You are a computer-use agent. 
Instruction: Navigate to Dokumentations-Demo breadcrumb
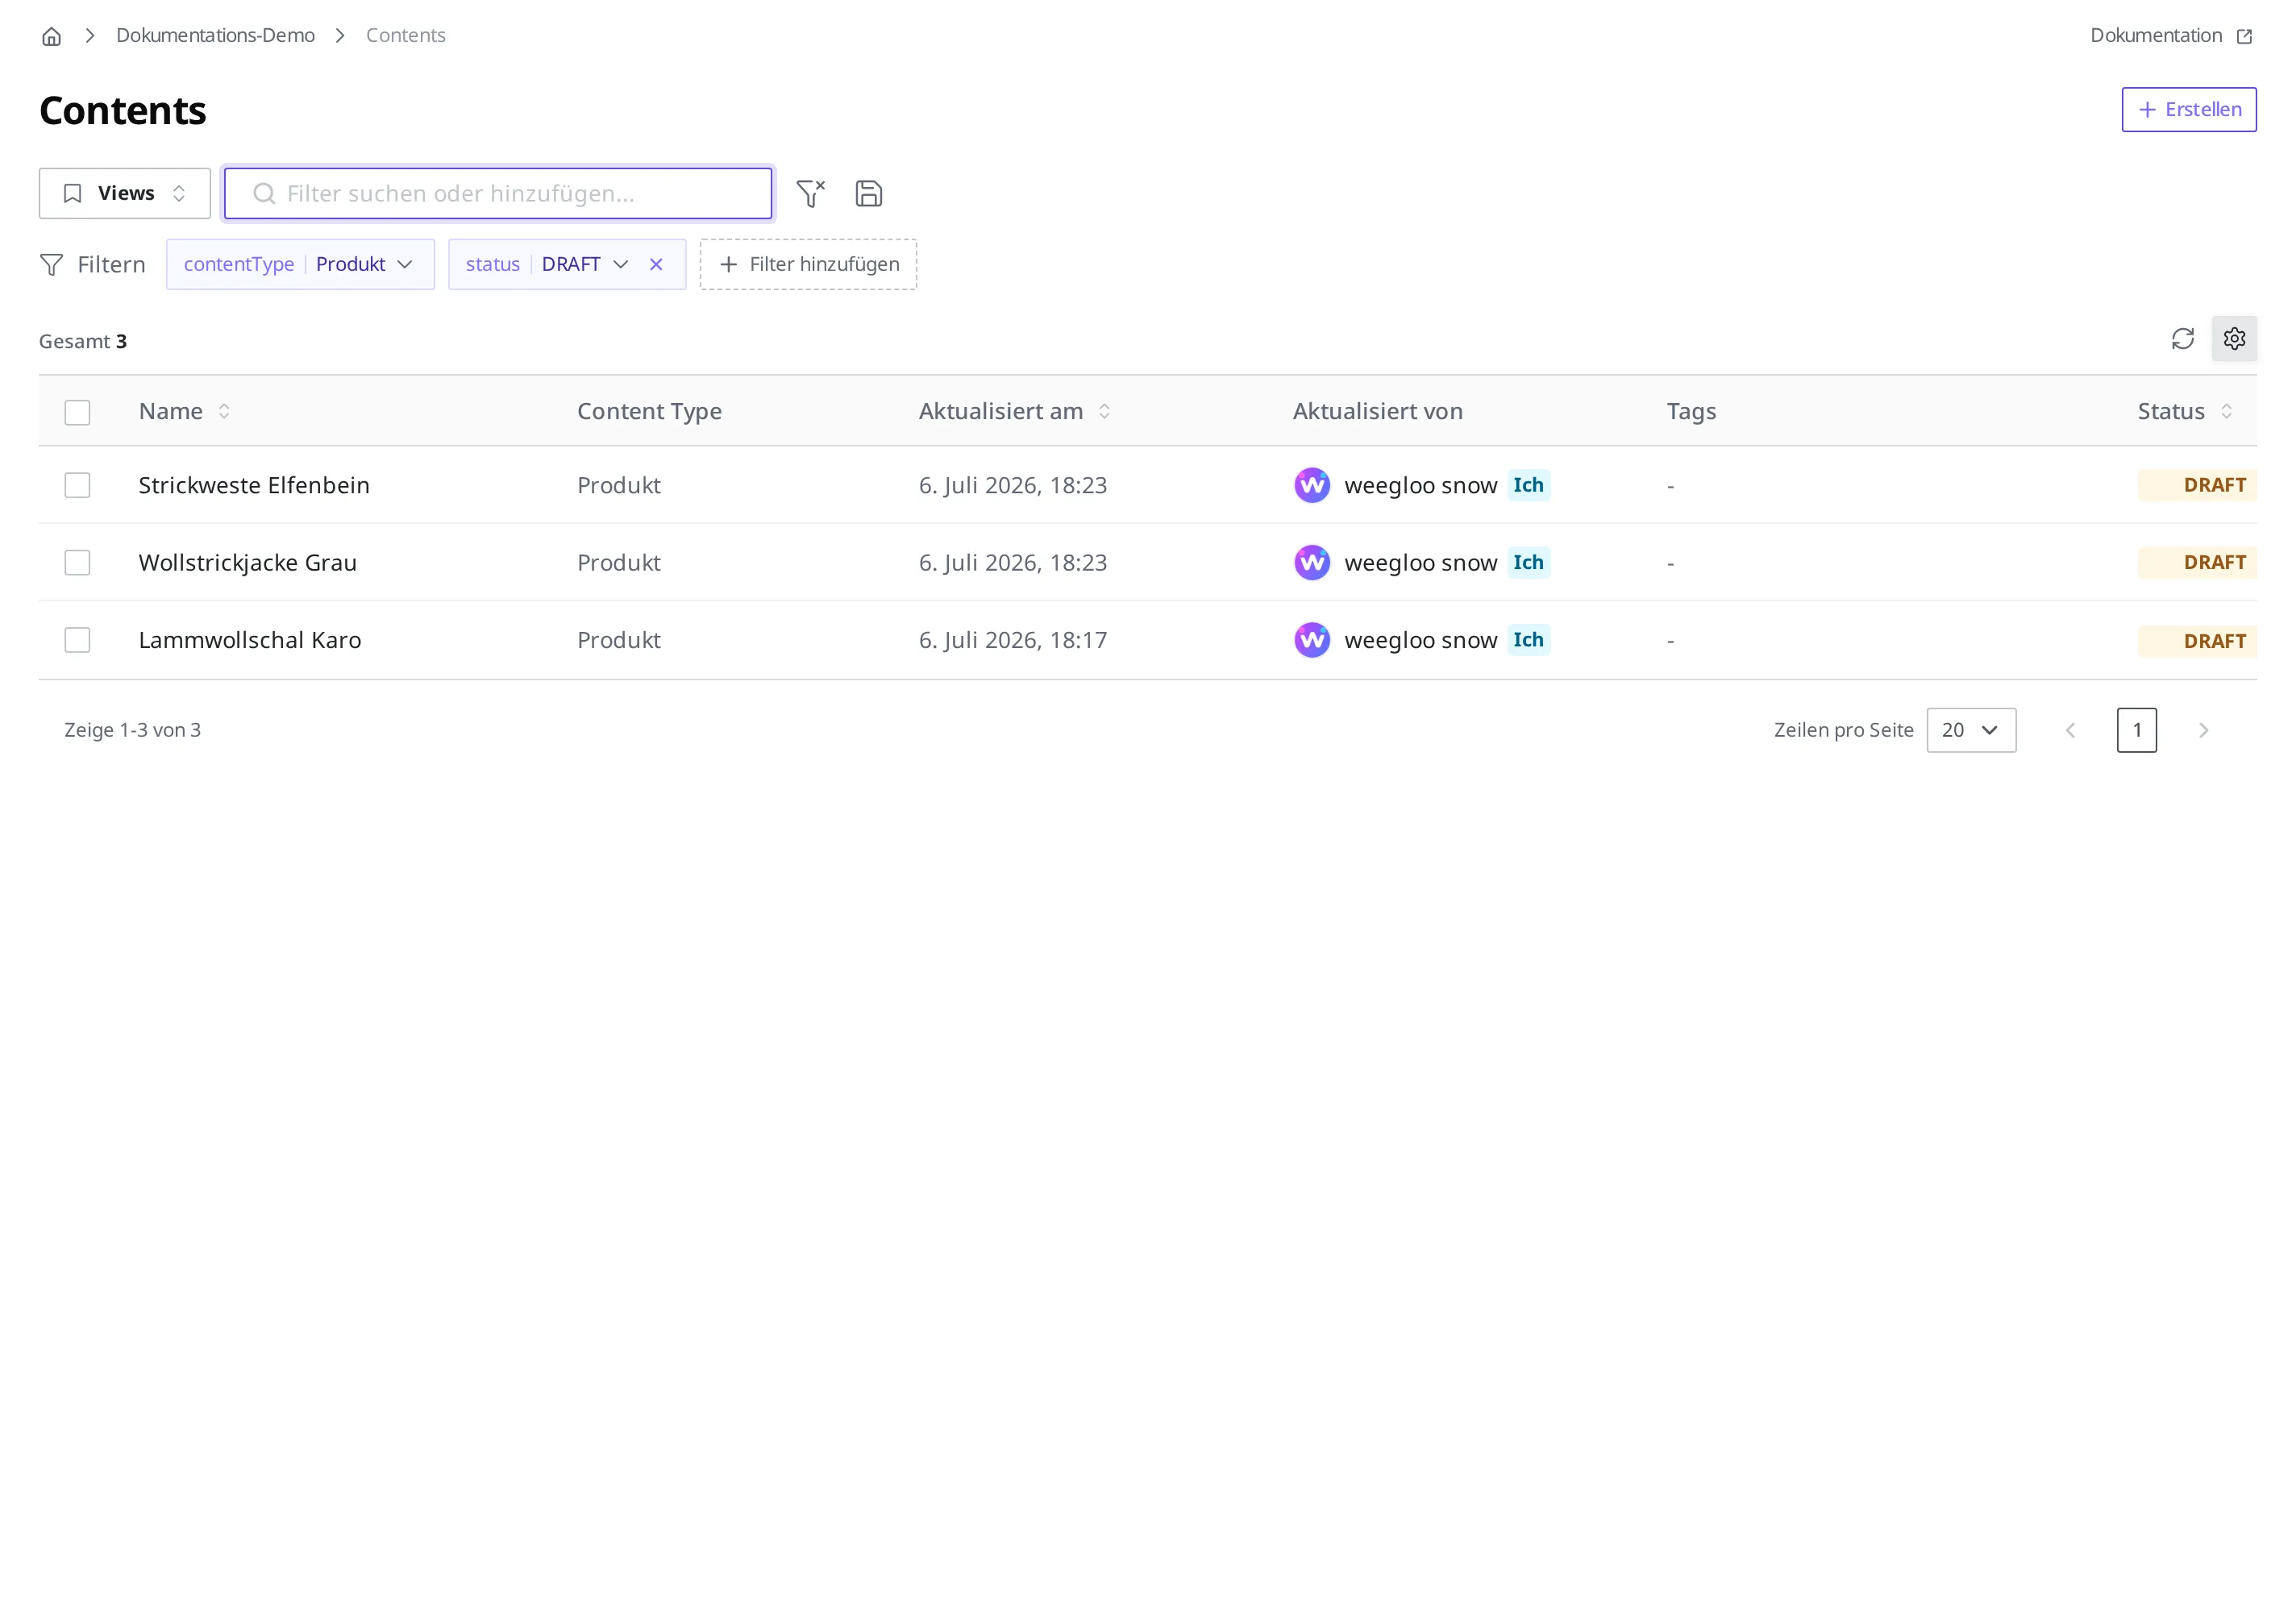[215, 35]
